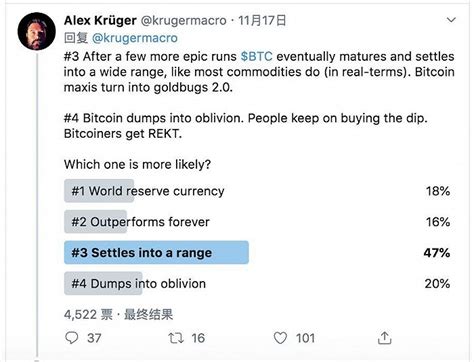
Task: Like the tweet with the heart icon
Action: [280, 338]
